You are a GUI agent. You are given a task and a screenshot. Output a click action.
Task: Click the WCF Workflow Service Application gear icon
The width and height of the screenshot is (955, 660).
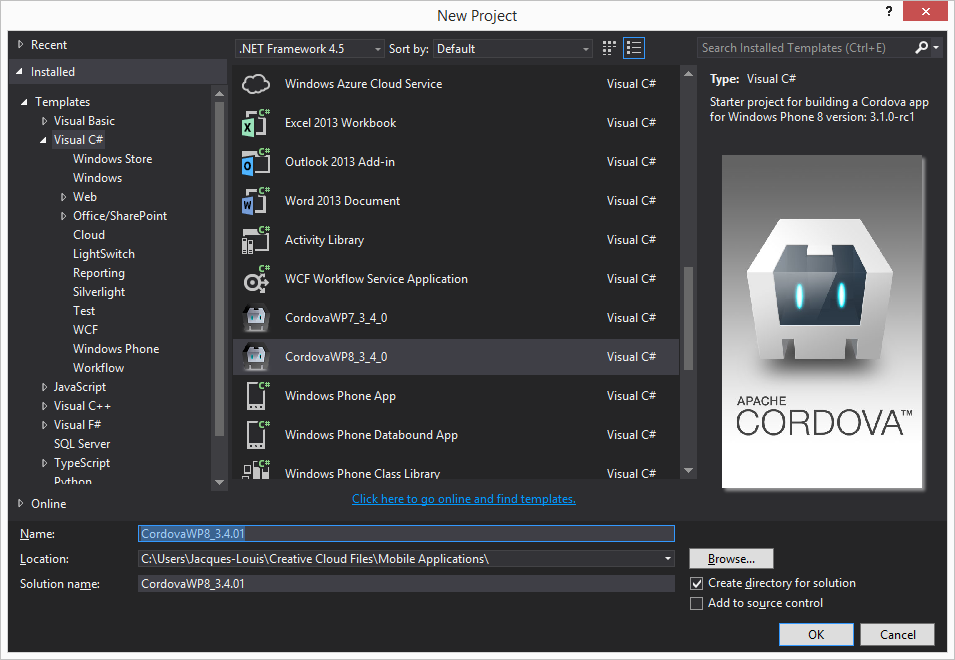pos(256,279)
